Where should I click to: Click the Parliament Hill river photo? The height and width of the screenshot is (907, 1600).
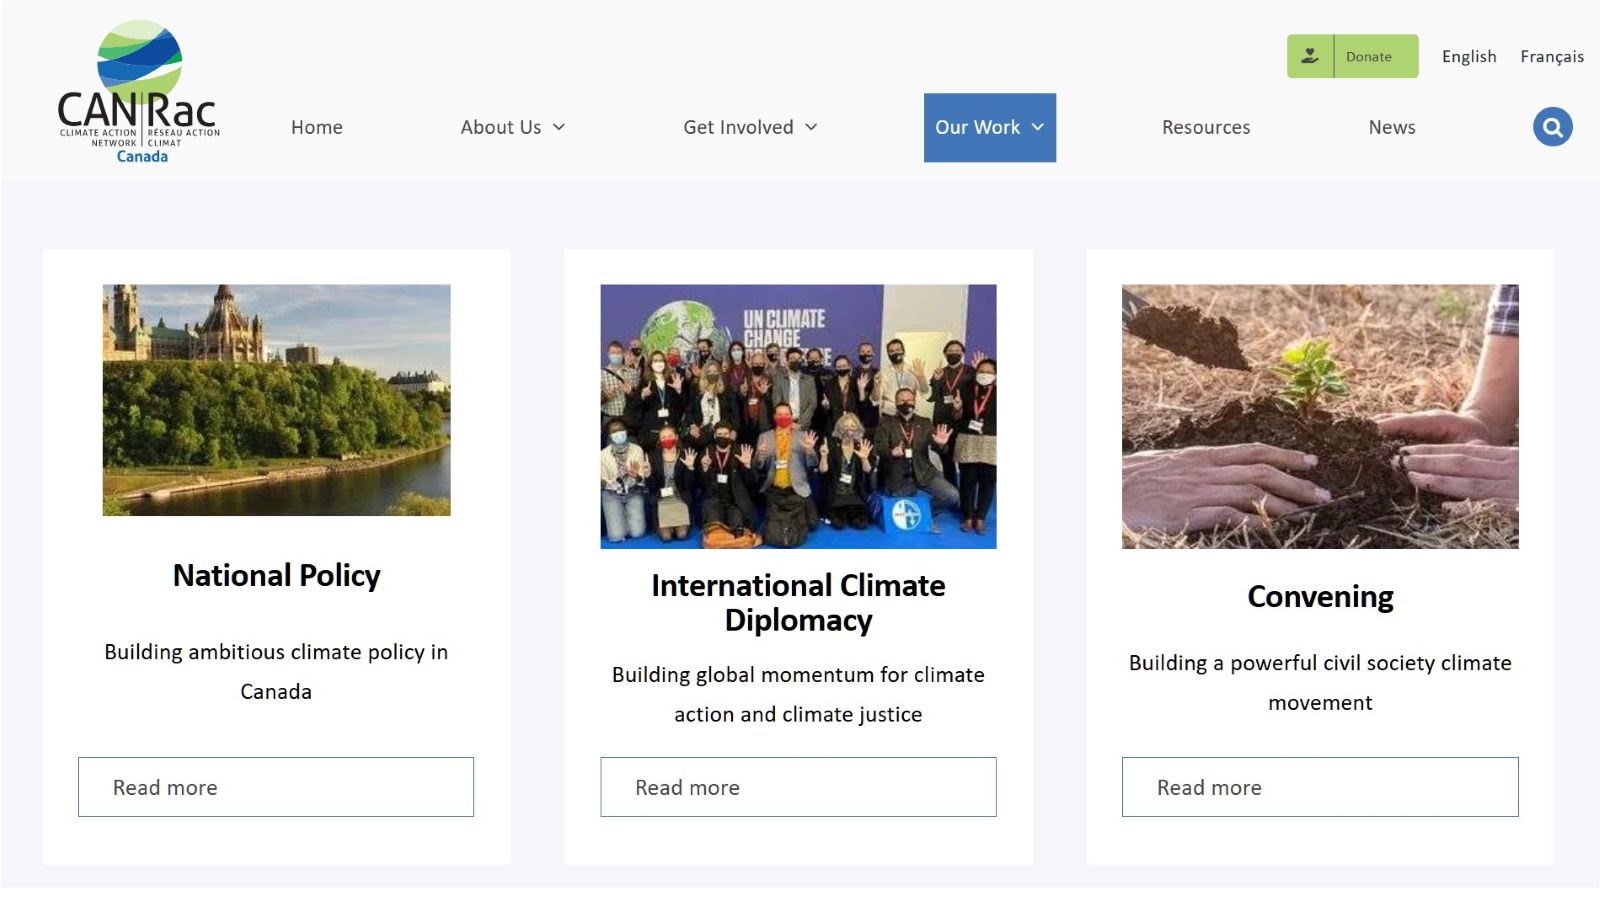coord(276,400)
